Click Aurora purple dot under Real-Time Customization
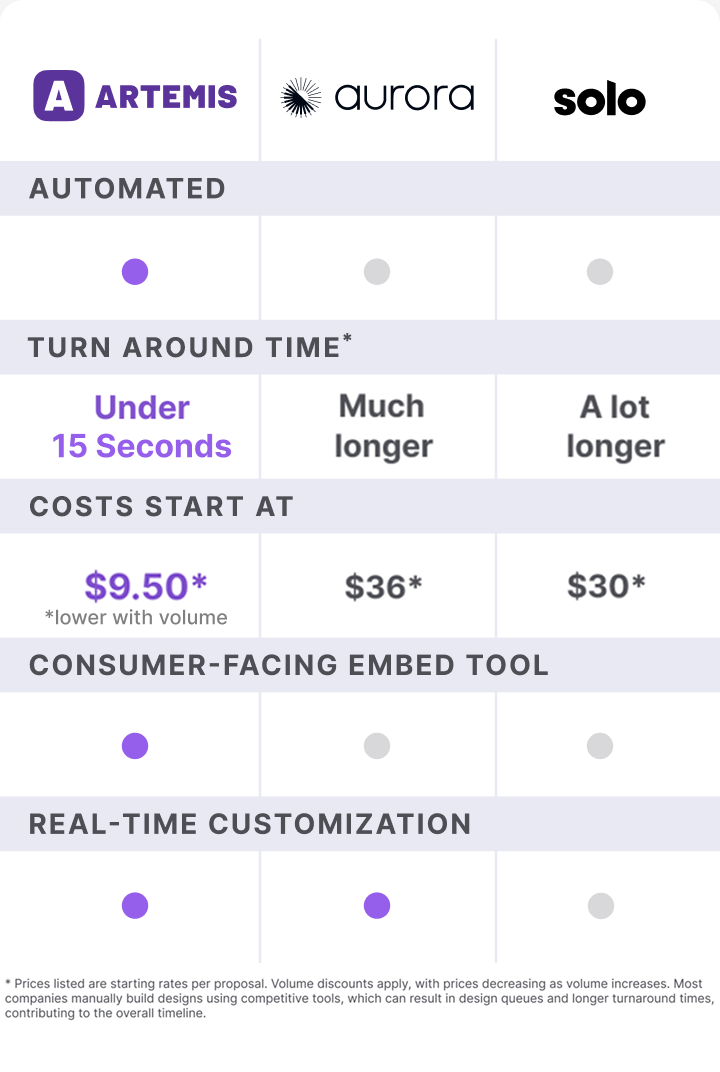Image resolution: width=720 pixels, height=1072 pixels. 377,906
